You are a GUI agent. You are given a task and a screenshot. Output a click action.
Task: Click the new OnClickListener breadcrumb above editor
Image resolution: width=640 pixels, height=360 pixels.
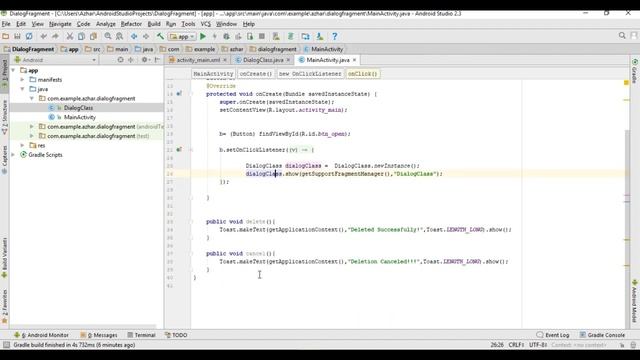click(x=310, y=74)
